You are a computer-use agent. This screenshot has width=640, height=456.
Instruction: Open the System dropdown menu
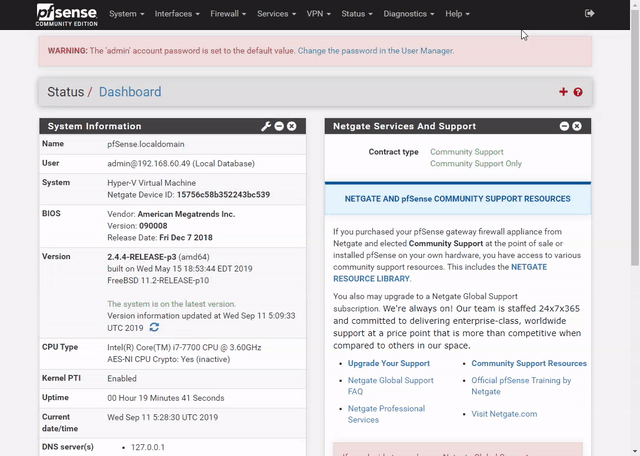tap(127, 14)
